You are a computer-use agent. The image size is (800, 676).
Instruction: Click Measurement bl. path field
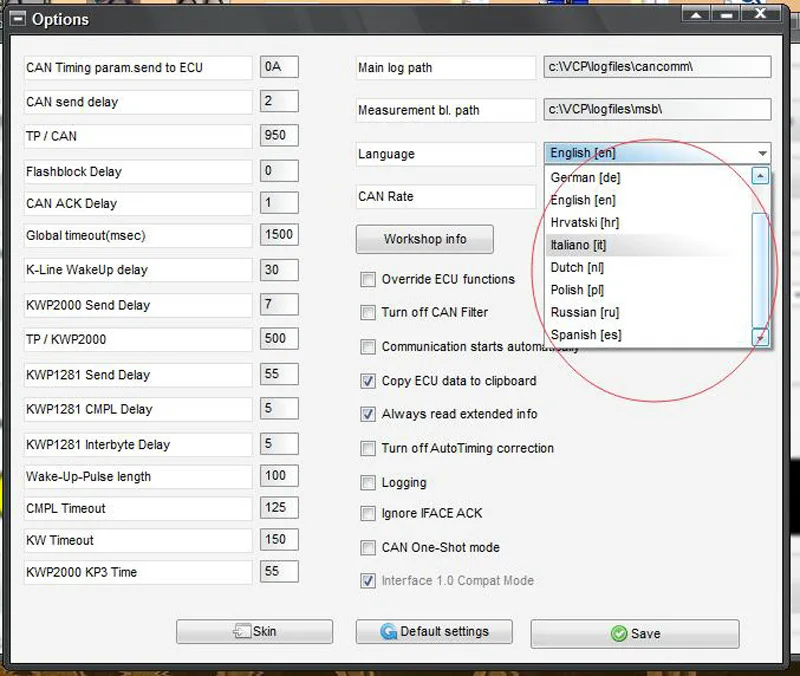(657, 109)
